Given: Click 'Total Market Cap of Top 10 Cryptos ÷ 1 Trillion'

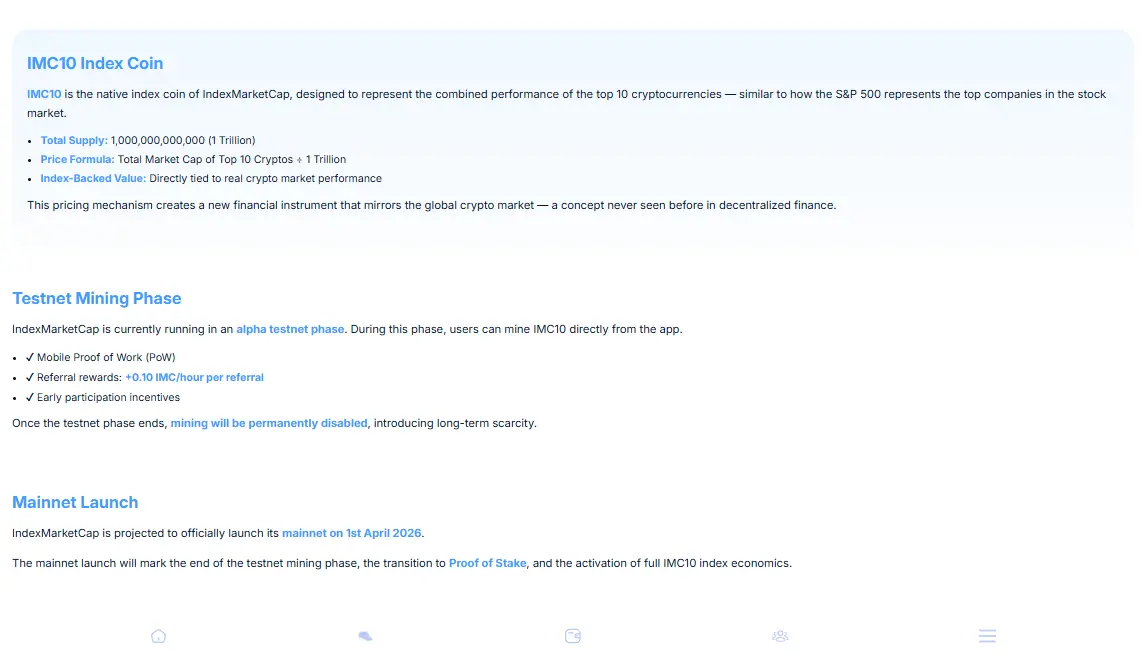Looking at the screenshot, I should 232,159.
